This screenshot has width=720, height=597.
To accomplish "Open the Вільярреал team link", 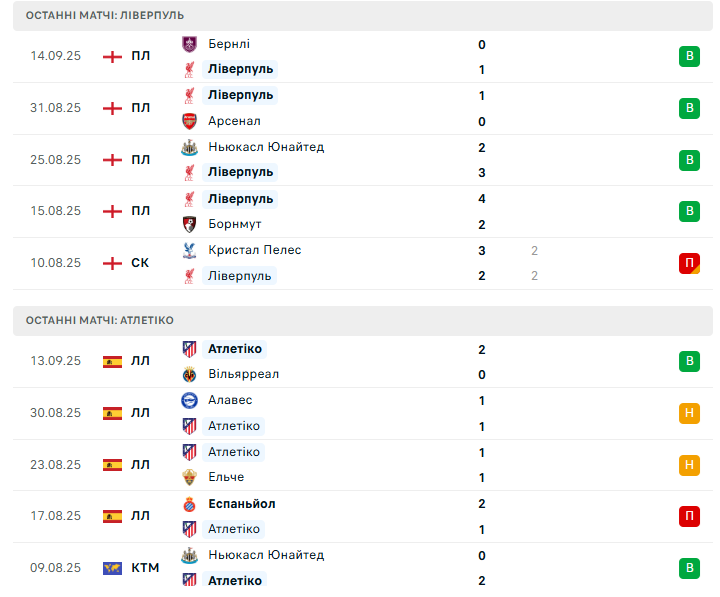I will coord(243,374).
